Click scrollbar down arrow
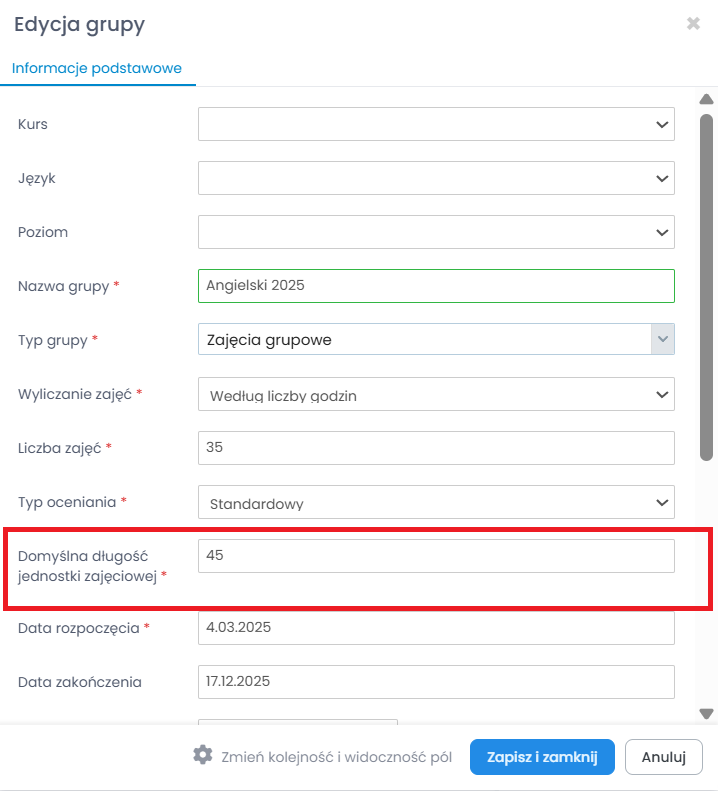The width and height of the screenshot is (718, 791). (x=706, y=714)
